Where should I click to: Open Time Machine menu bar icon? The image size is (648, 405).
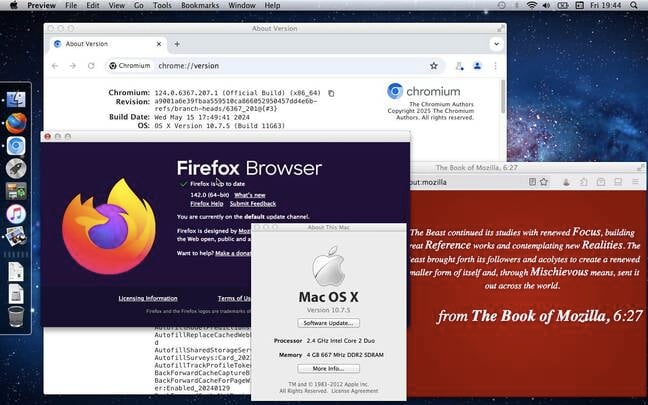tap(501, 5)
